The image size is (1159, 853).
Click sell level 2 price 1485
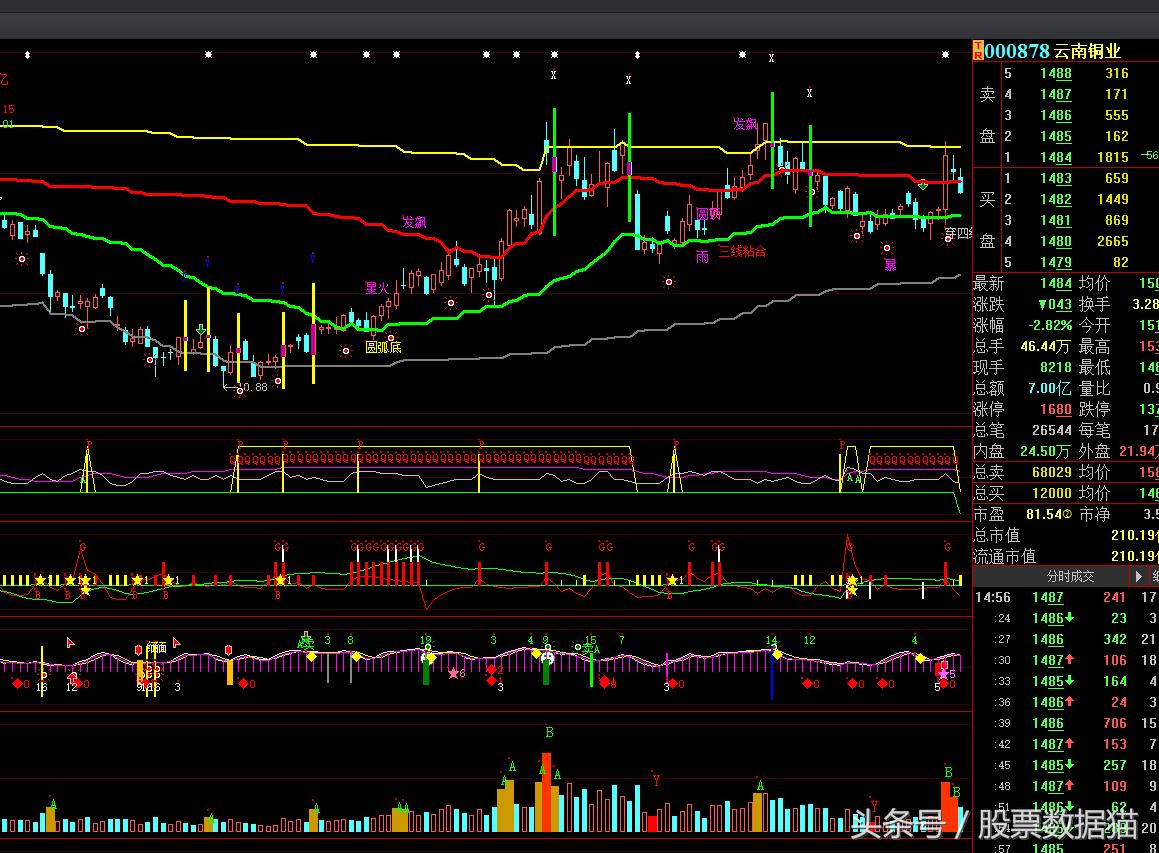1056,136
